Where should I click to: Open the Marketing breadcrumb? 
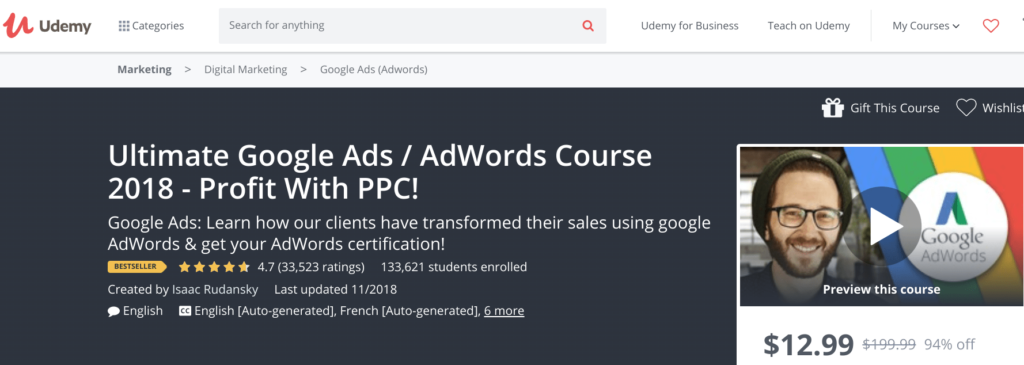(144, 69)
